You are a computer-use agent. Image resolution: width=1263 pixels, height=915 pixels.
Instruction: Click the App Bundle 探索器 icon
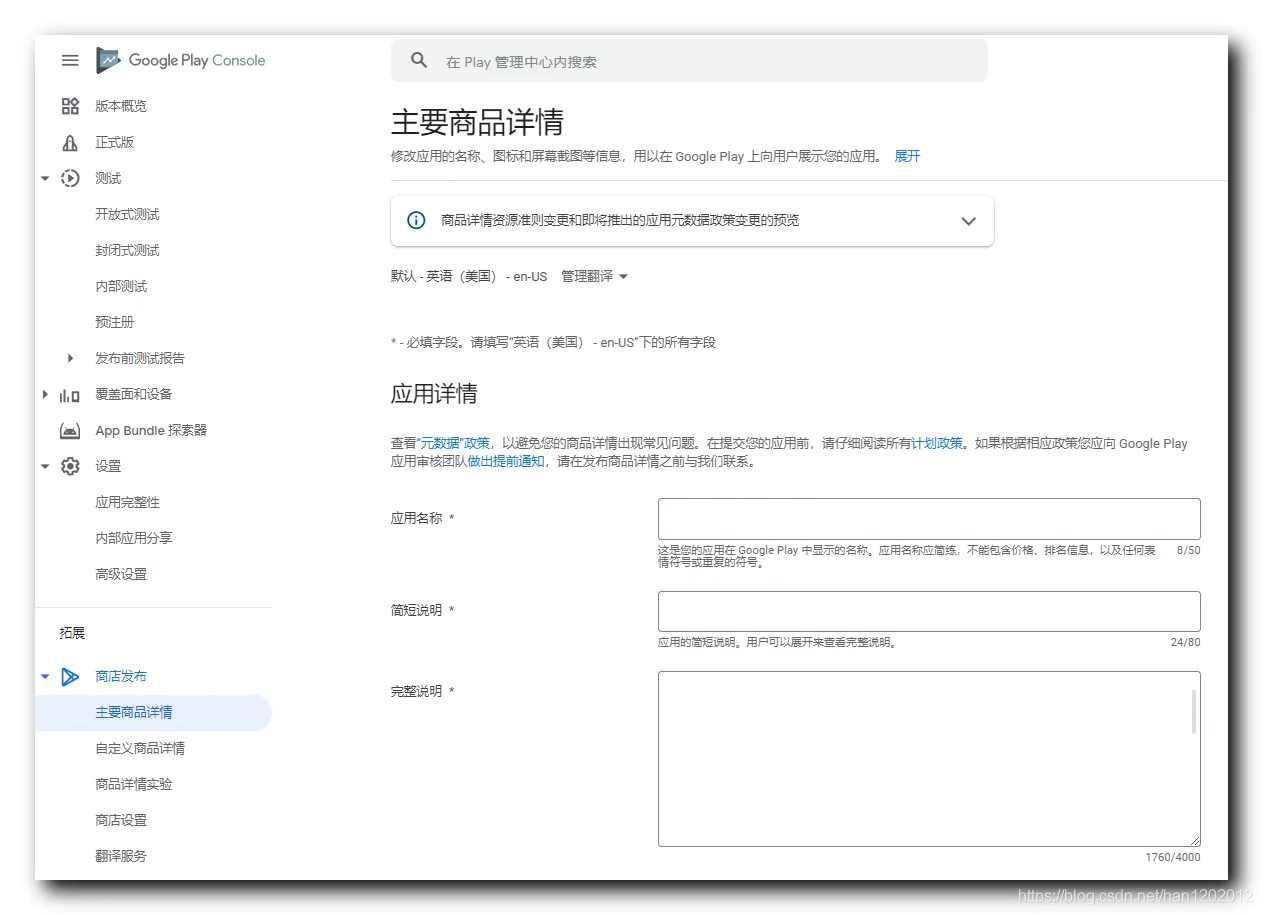coord(70,430)
